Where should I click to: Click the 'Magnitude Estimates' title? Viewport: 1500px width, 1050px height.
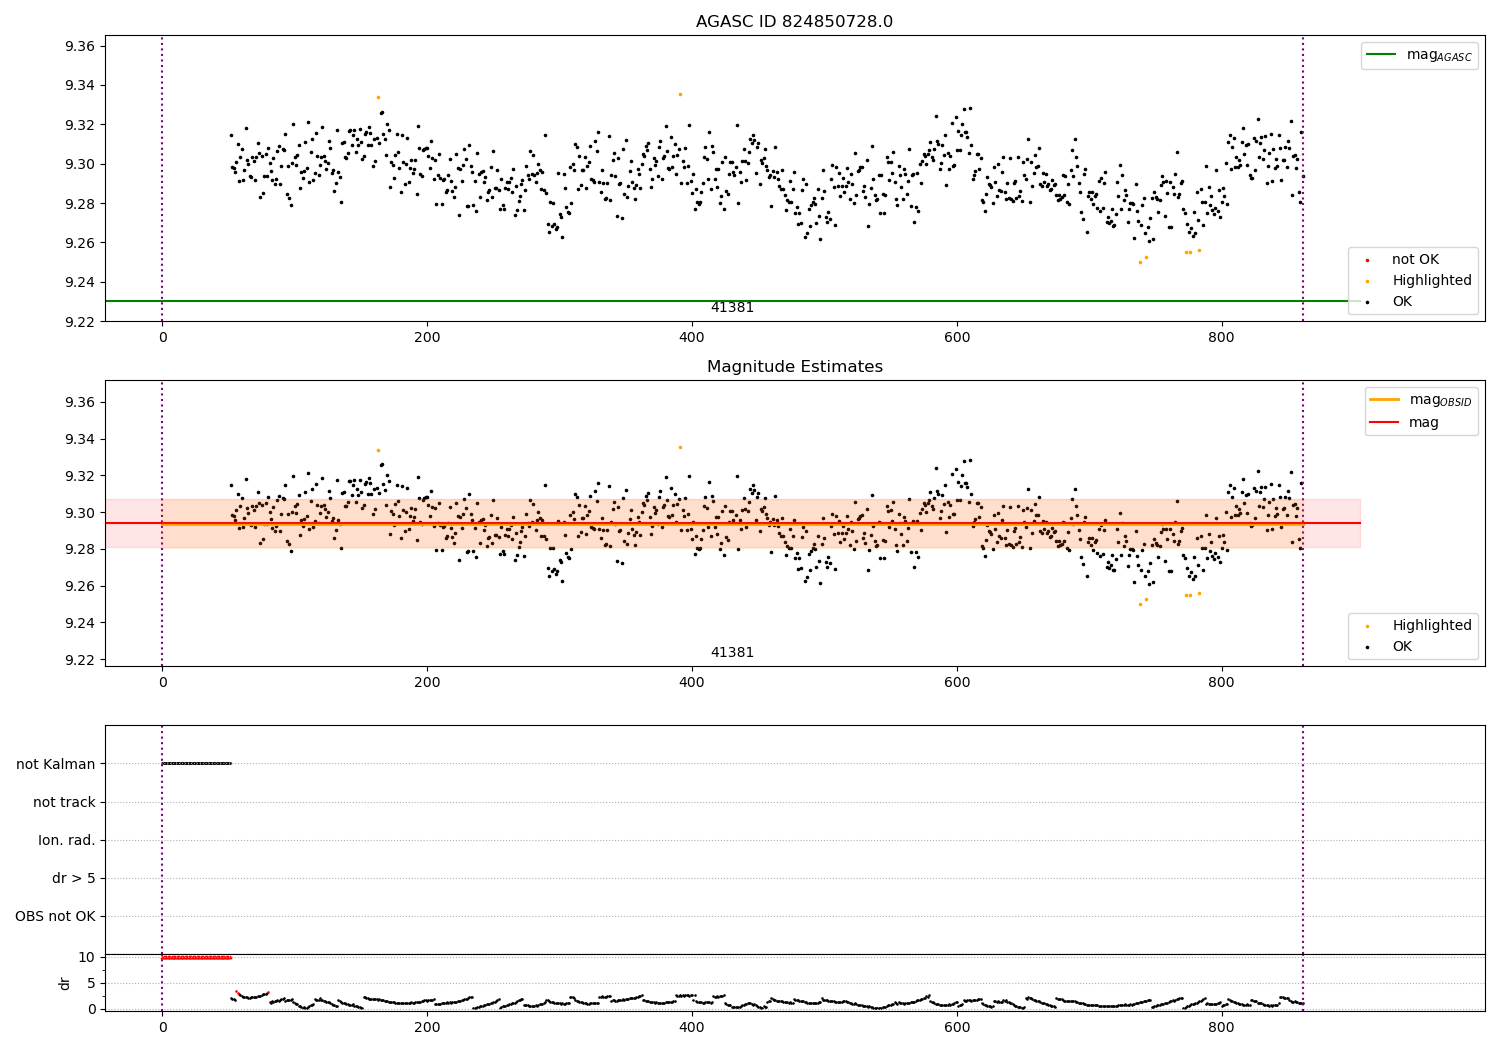794,367
